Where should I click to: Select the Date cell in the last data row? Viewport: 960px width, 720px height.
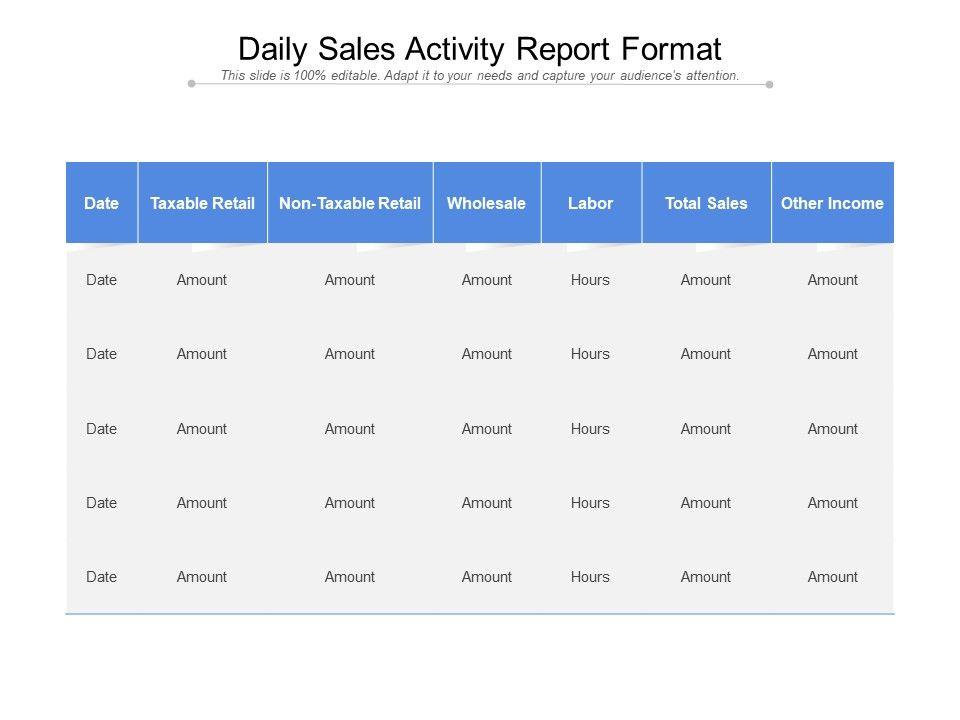[102, 577]
